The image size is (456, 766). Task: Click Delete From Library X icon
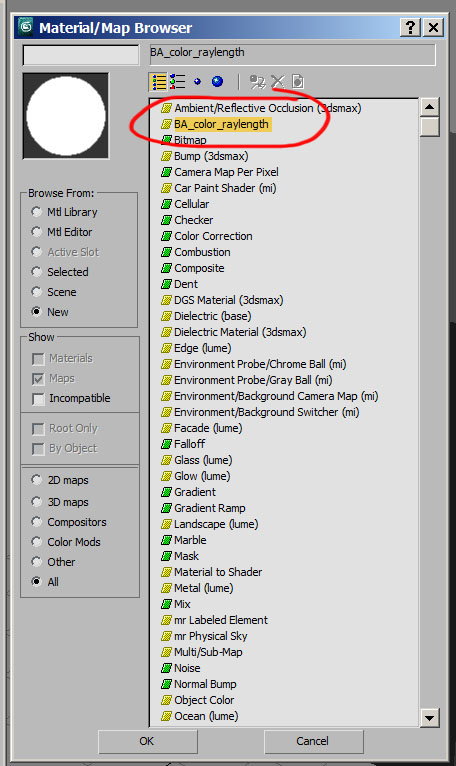pos(278,82)
